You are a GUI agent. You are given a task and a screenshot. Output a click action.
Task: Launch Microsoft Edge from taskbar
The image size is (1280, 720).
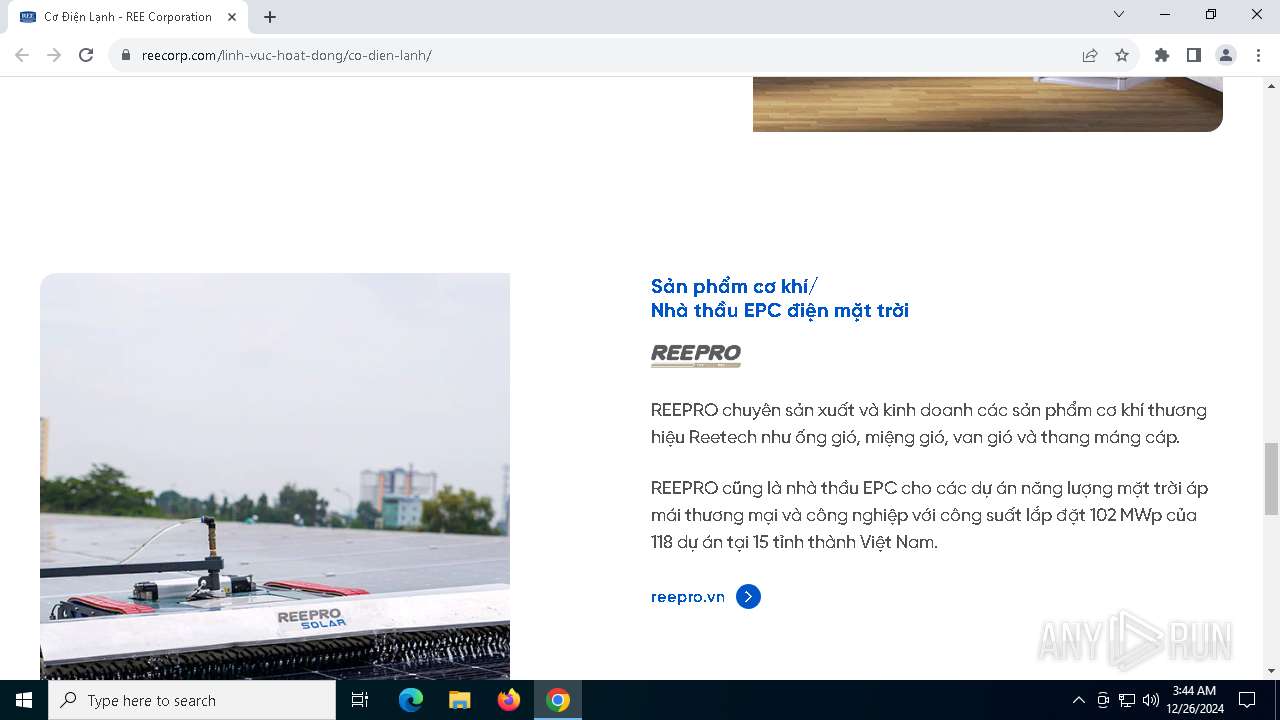point(411,700)
